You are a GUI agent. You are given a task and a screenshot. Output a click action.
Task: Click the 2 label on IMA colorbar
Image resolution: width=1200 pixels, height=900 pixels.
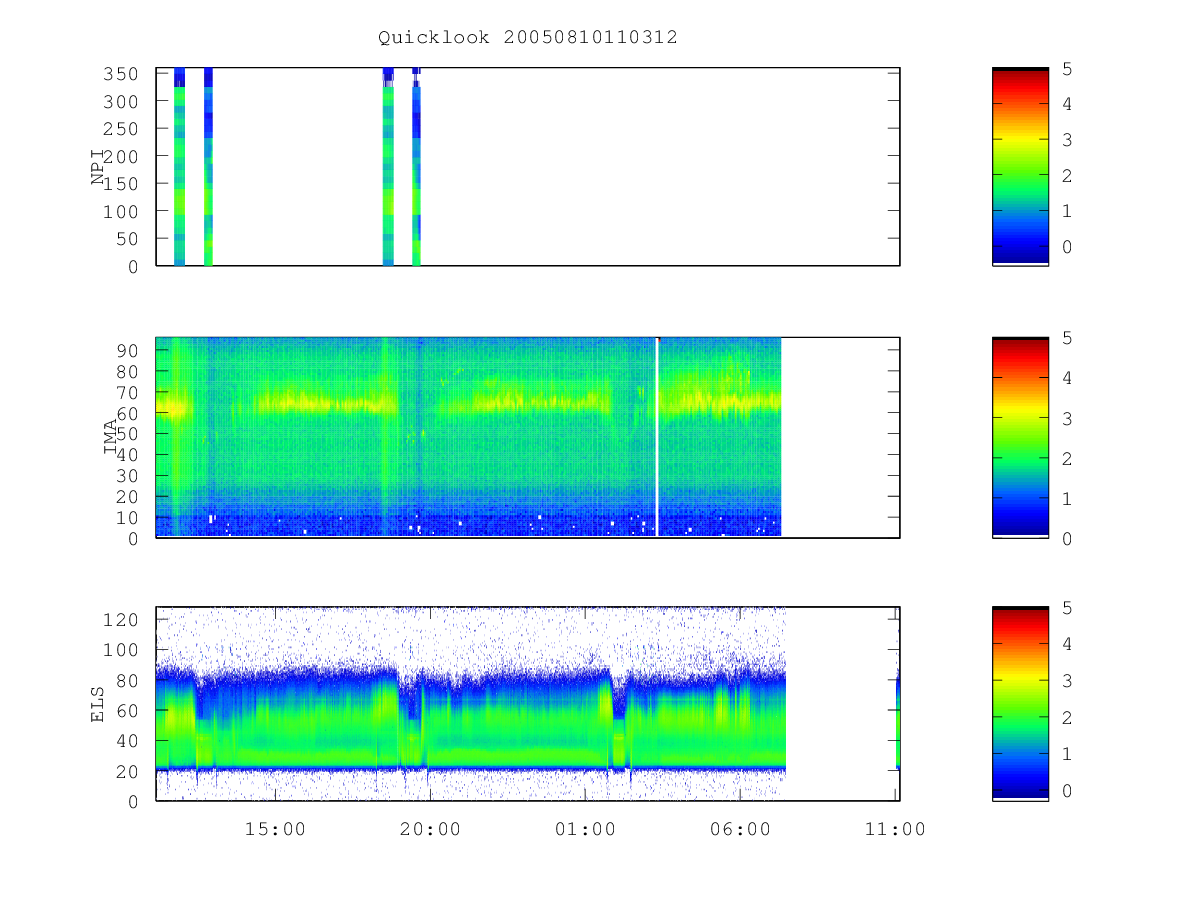click(x=1068, y=458)
